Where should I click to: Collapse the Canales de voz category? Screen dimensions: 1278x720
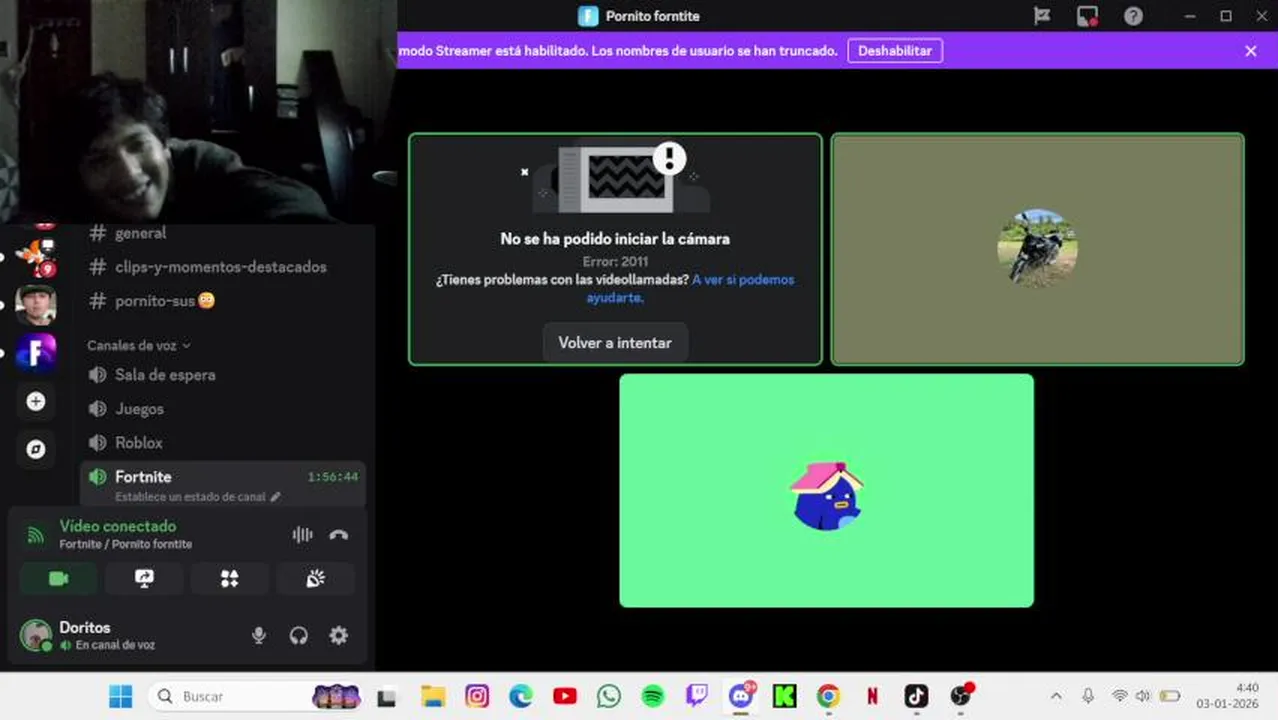[138, 345]
